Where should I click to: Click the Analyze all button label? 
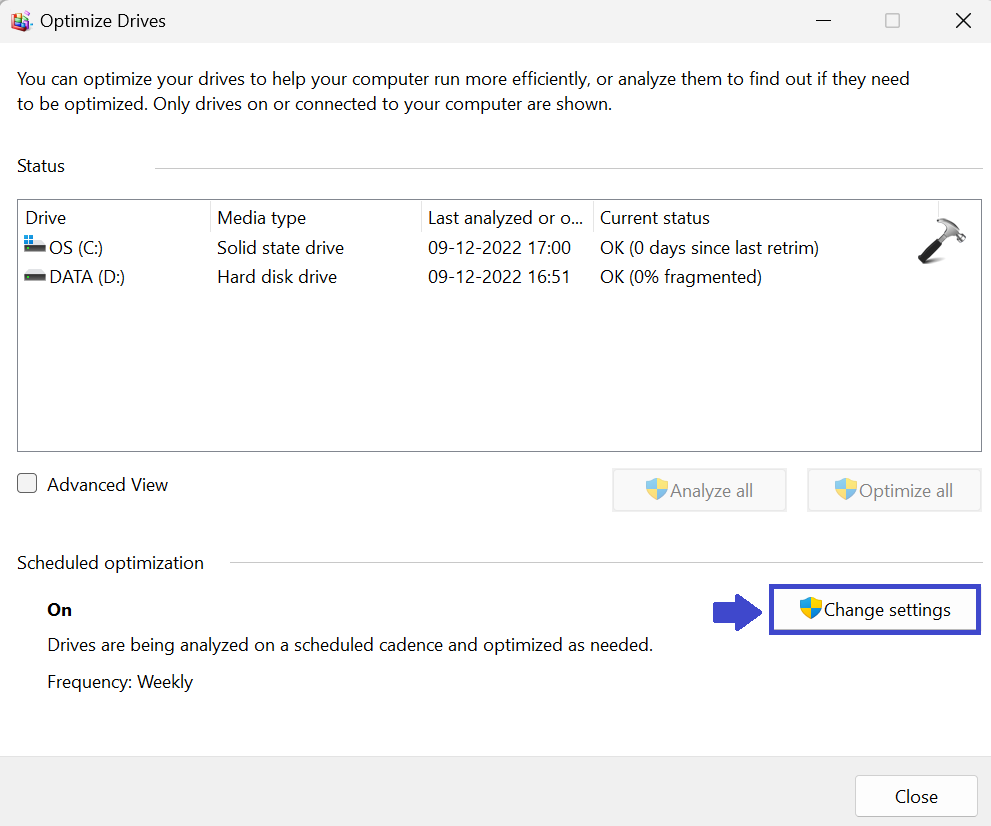pos(711,490)
